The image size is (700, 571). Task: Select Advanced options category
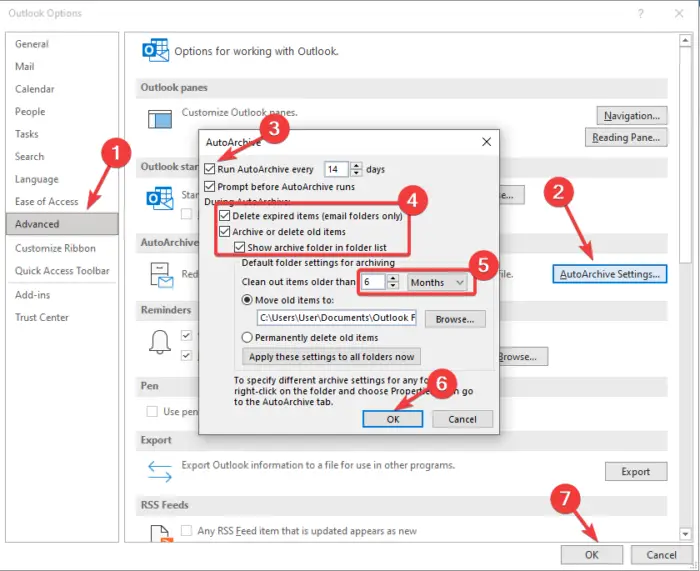(x=62, y=224)
